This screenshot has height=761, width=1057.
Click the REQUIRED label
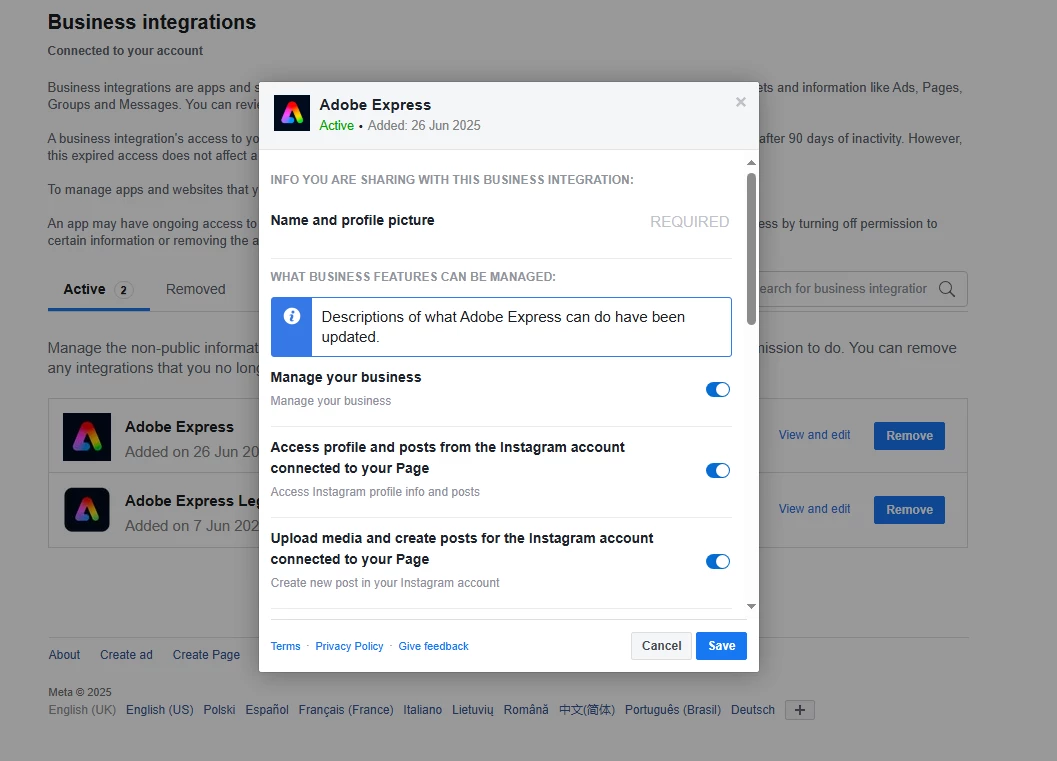click(689, 222)
